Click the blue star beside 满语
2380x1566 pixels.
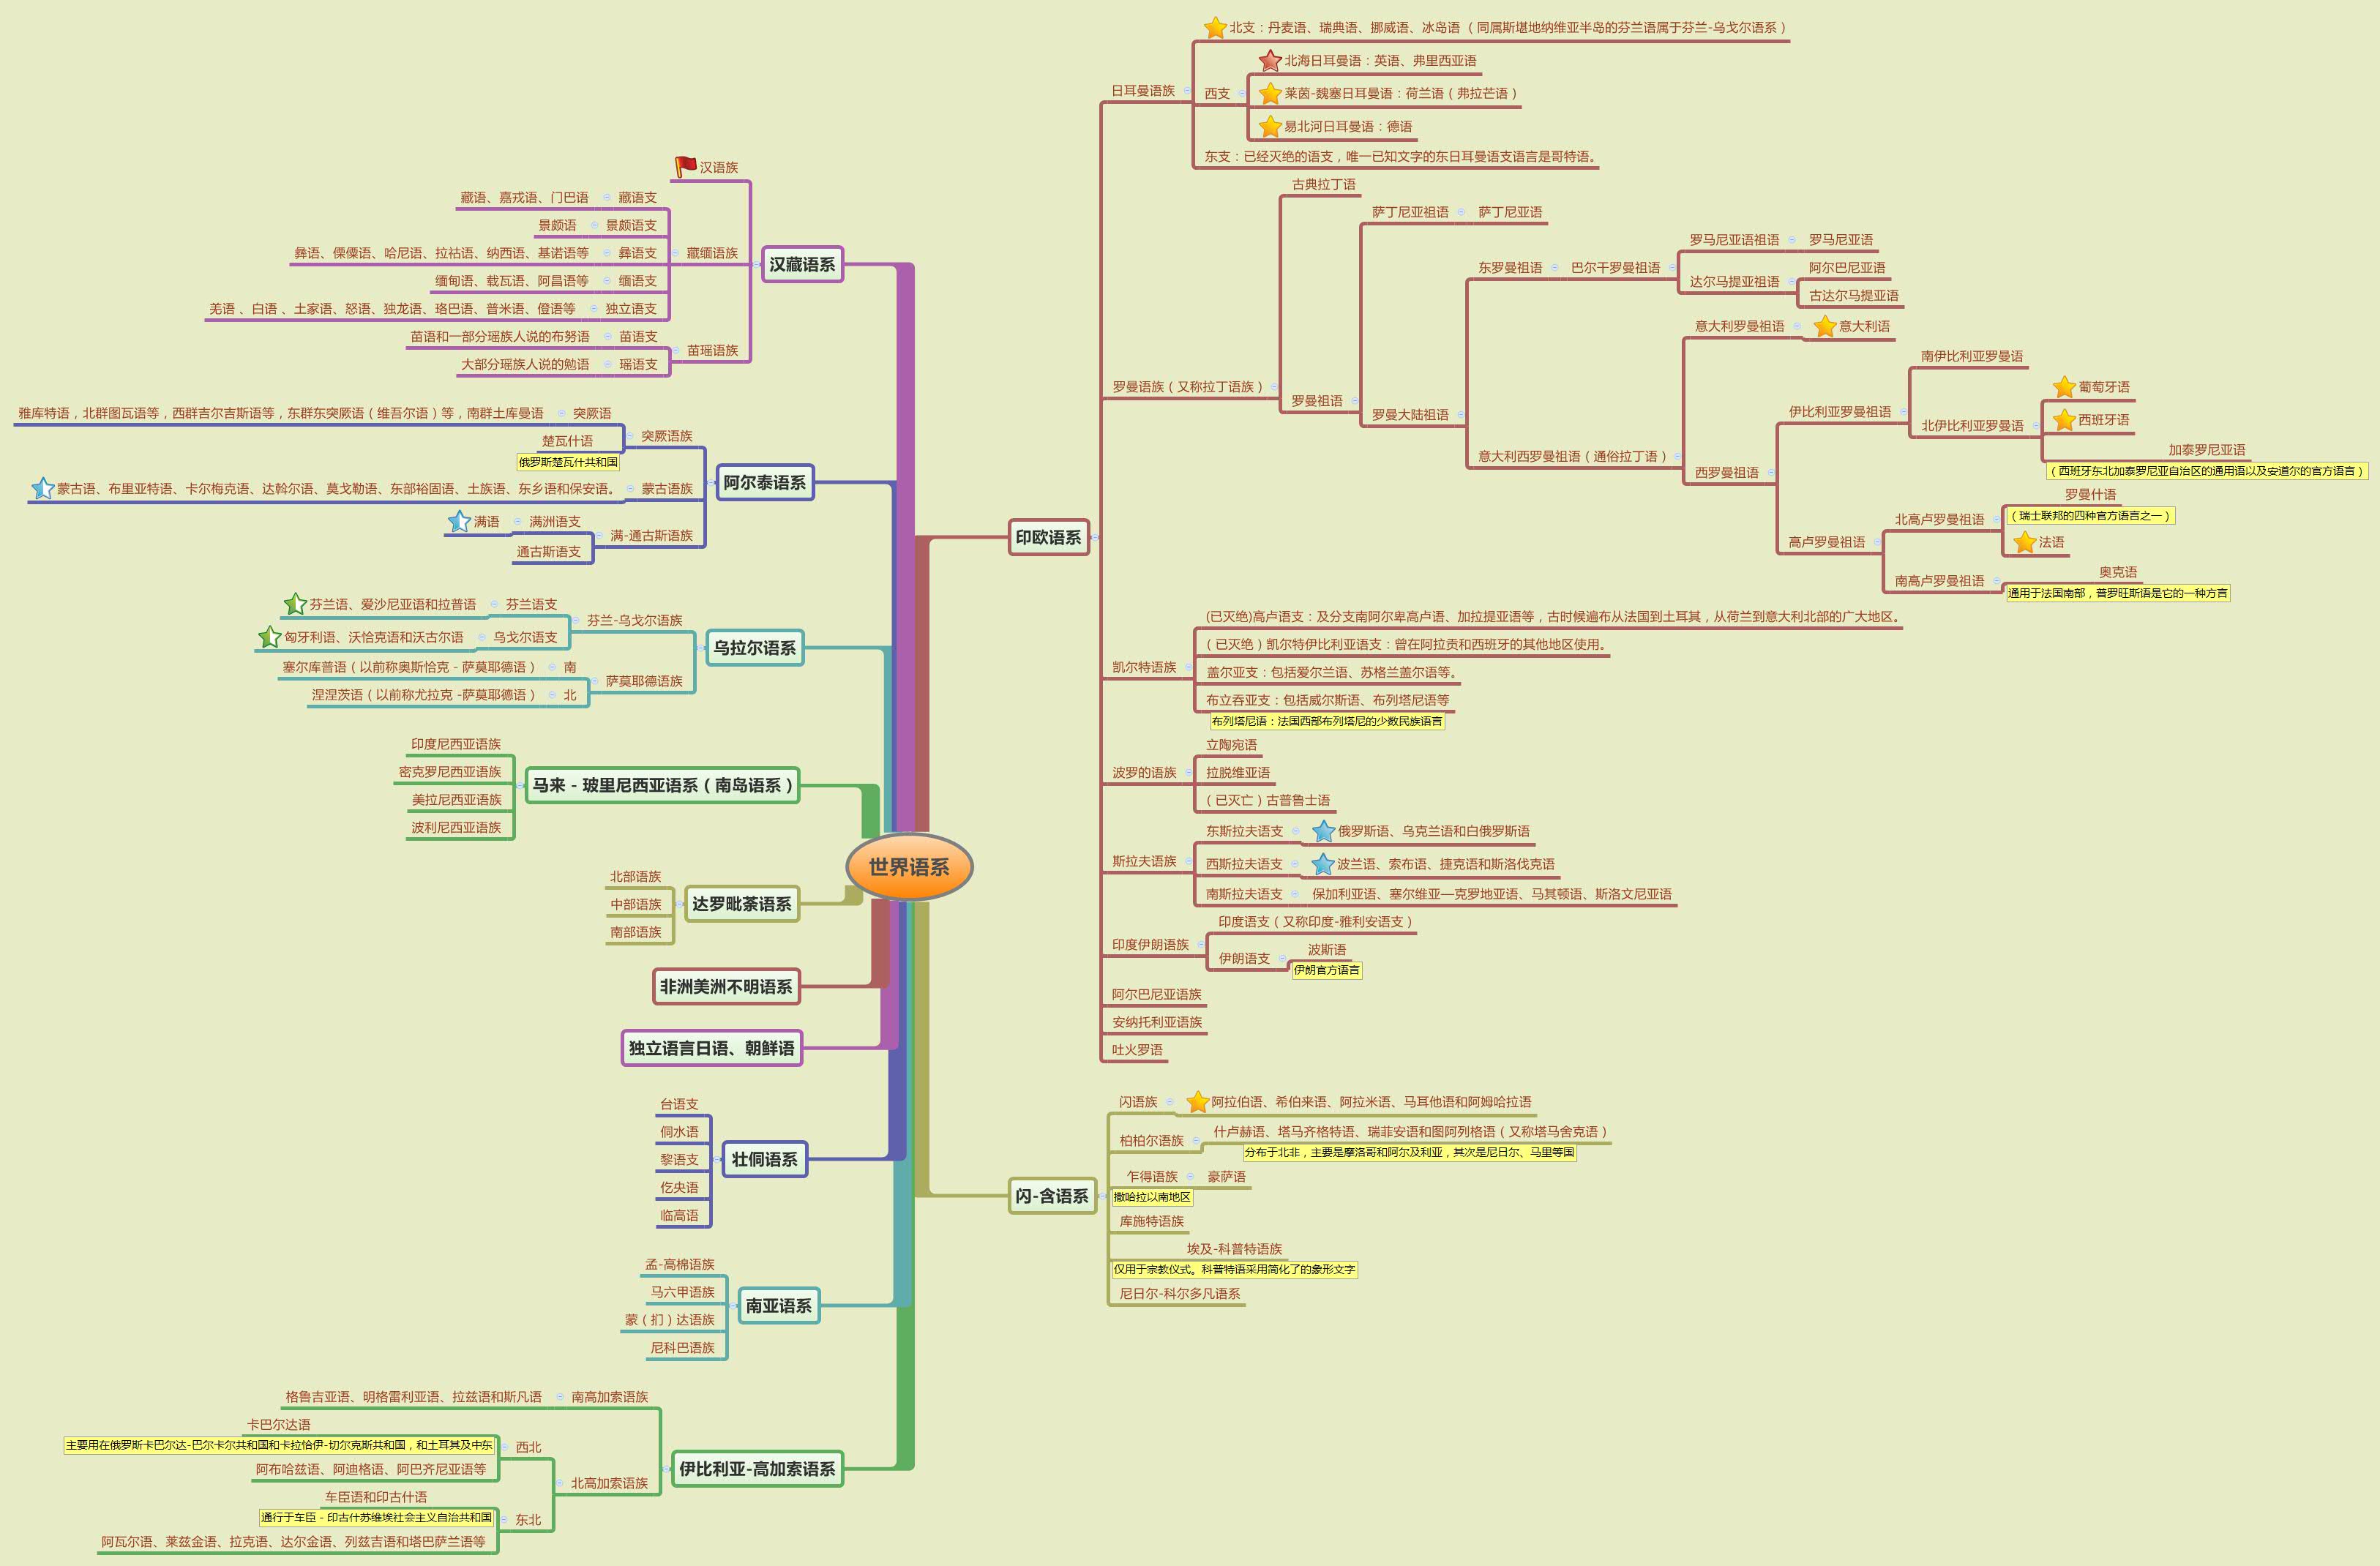[459, 521]
